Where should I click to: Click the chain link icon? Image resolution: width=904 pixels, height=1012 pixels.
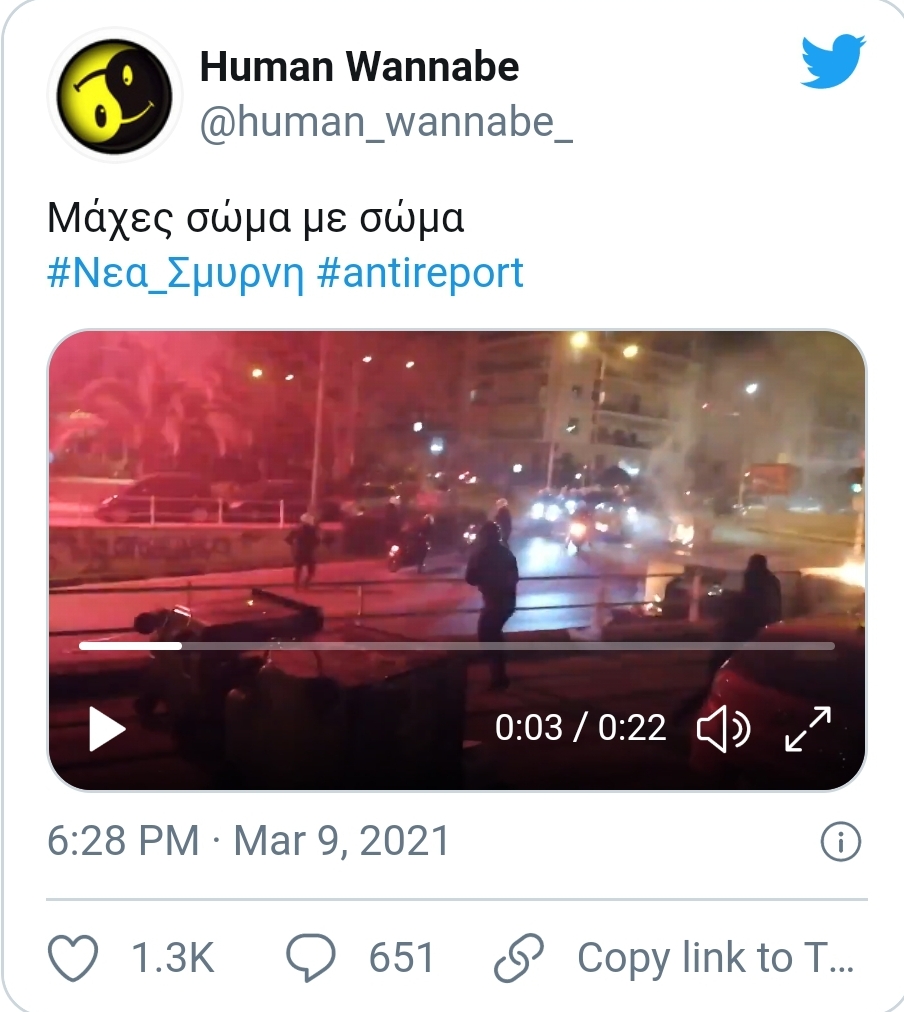pos(519,958)
